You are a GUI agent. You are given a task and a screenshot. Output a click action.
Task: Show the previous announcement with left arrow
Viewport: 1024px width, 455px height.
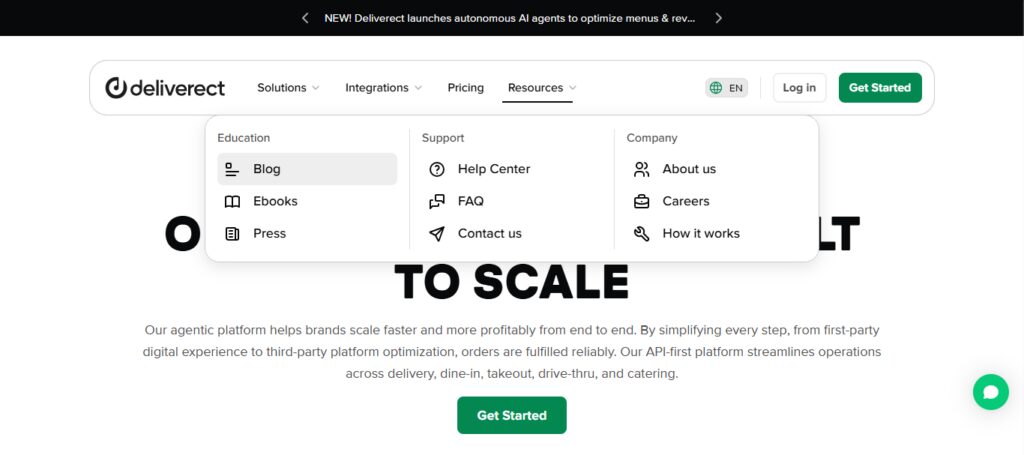[305, 18]
